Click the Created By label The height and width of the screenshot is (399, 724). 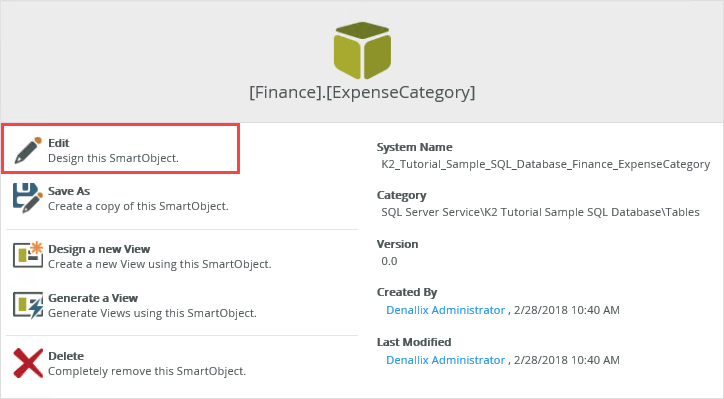(407, 292)
